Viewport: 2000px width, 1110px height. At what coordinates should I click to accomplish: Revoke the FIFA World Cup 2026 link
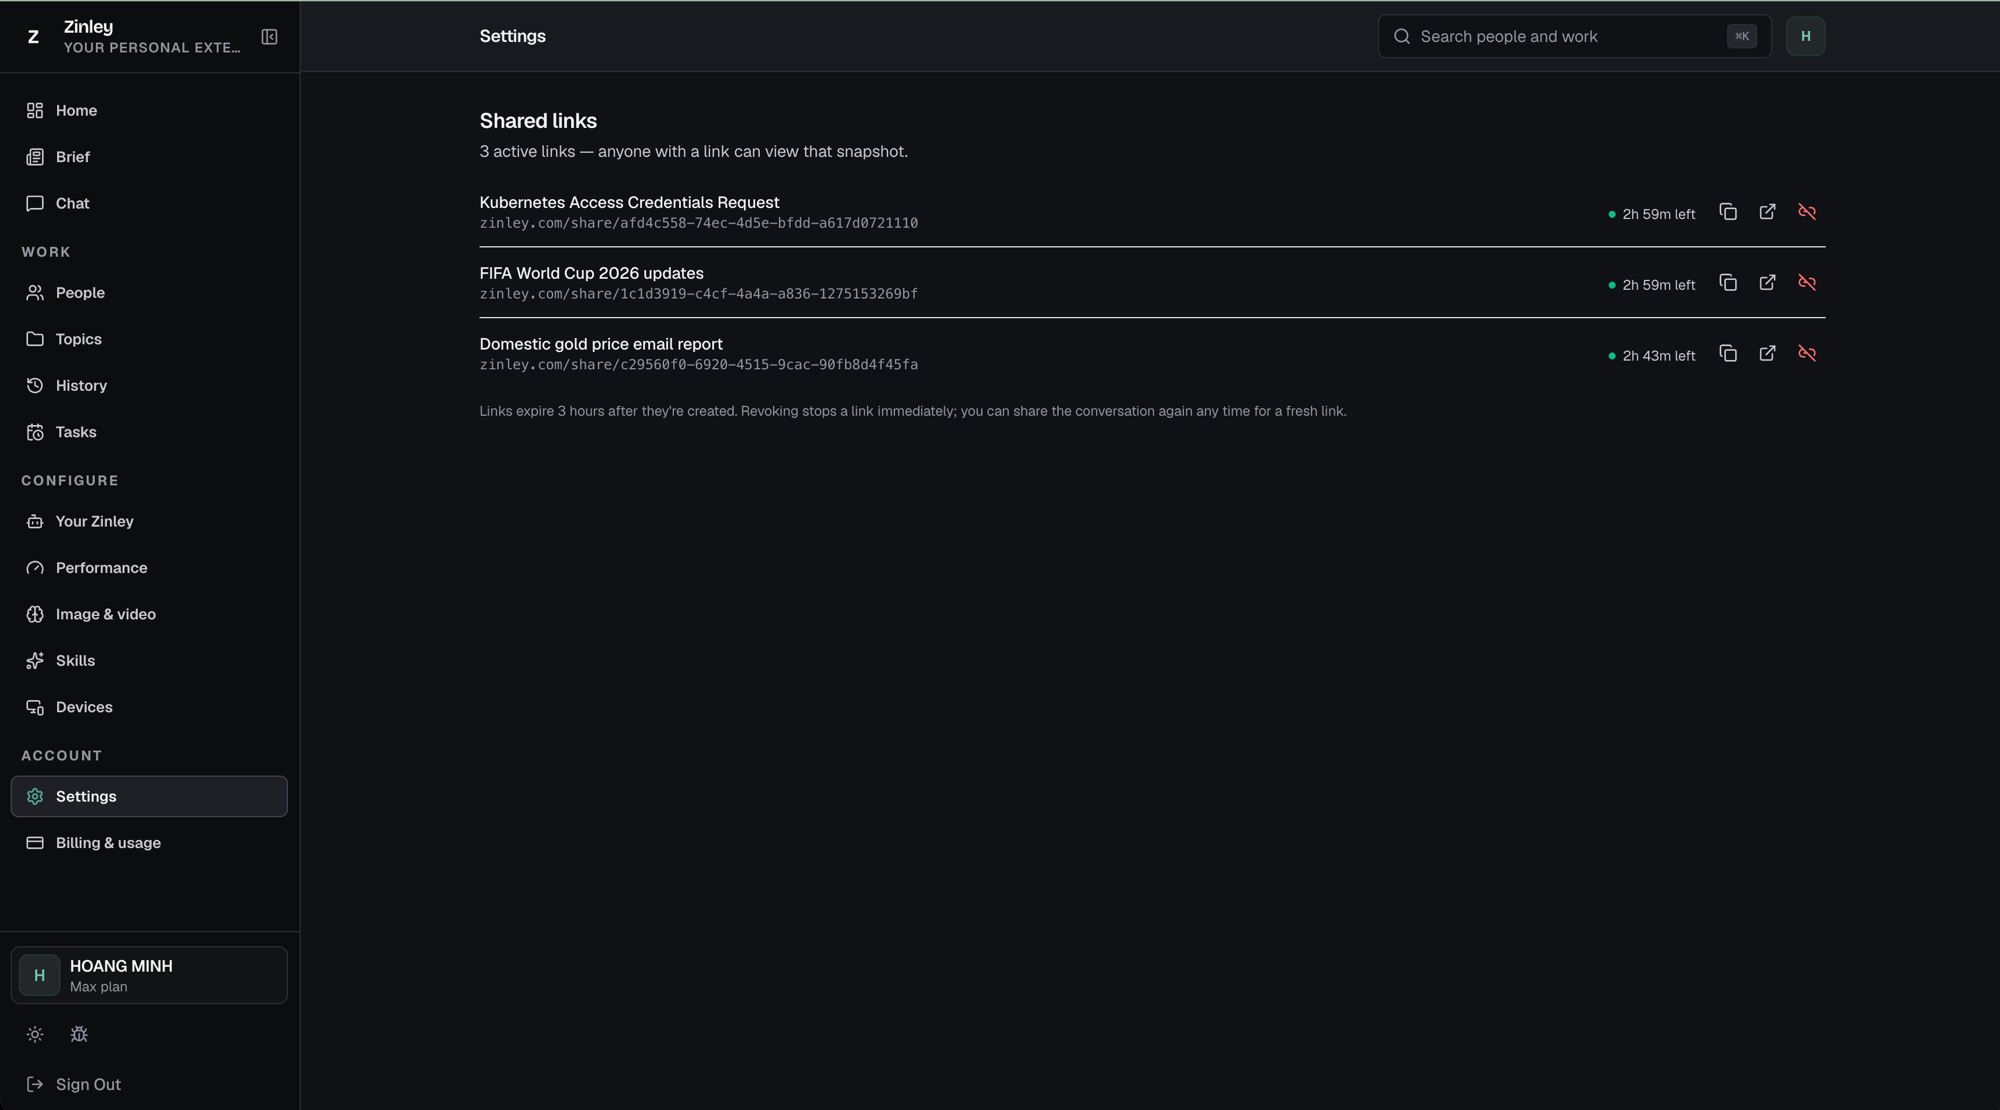pyautogui.click(x=1807, y=283)
